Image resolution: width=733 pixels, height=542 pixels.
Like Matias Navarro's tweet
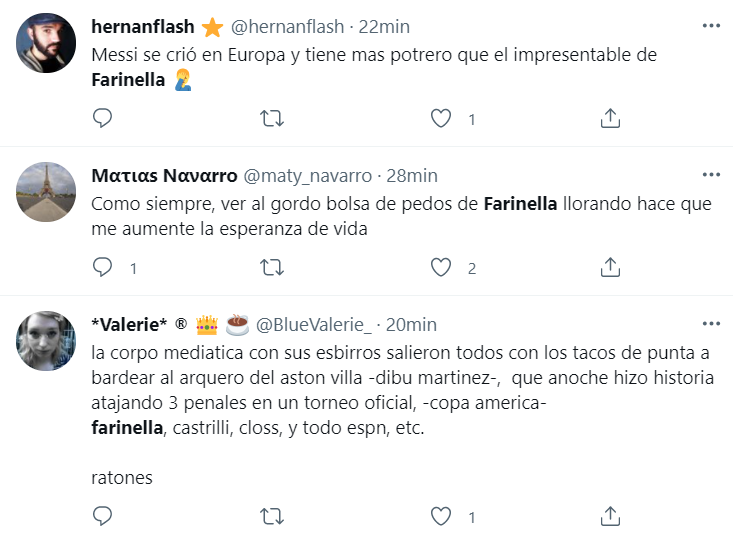click(x=441, y=268)
